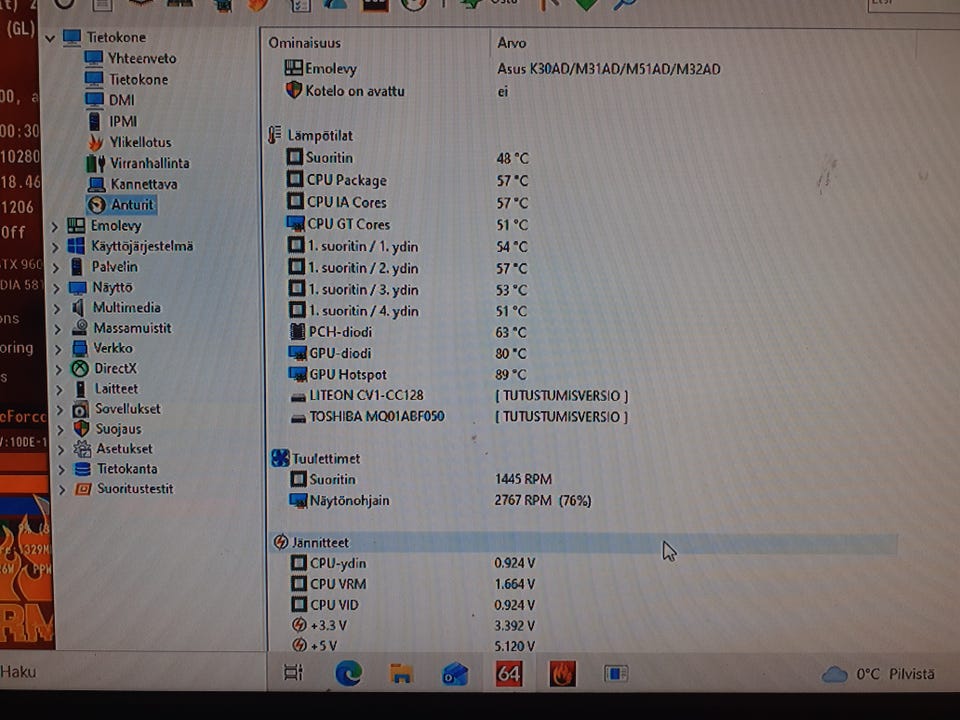Click the Palvelin server icon
Screen dimensions: 960x720
(77, 267)
